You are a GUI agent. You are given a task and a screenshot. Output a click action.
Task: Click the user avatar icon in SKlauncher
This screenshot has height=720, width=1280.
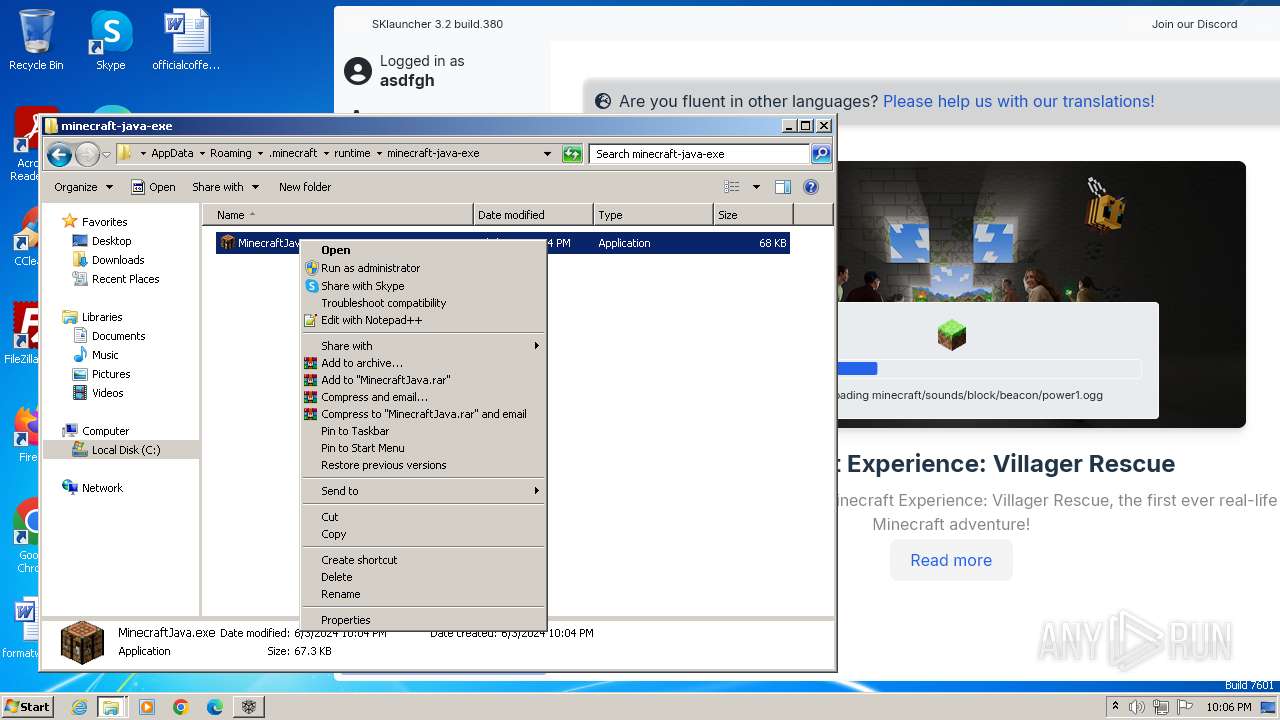click(358, 71)
